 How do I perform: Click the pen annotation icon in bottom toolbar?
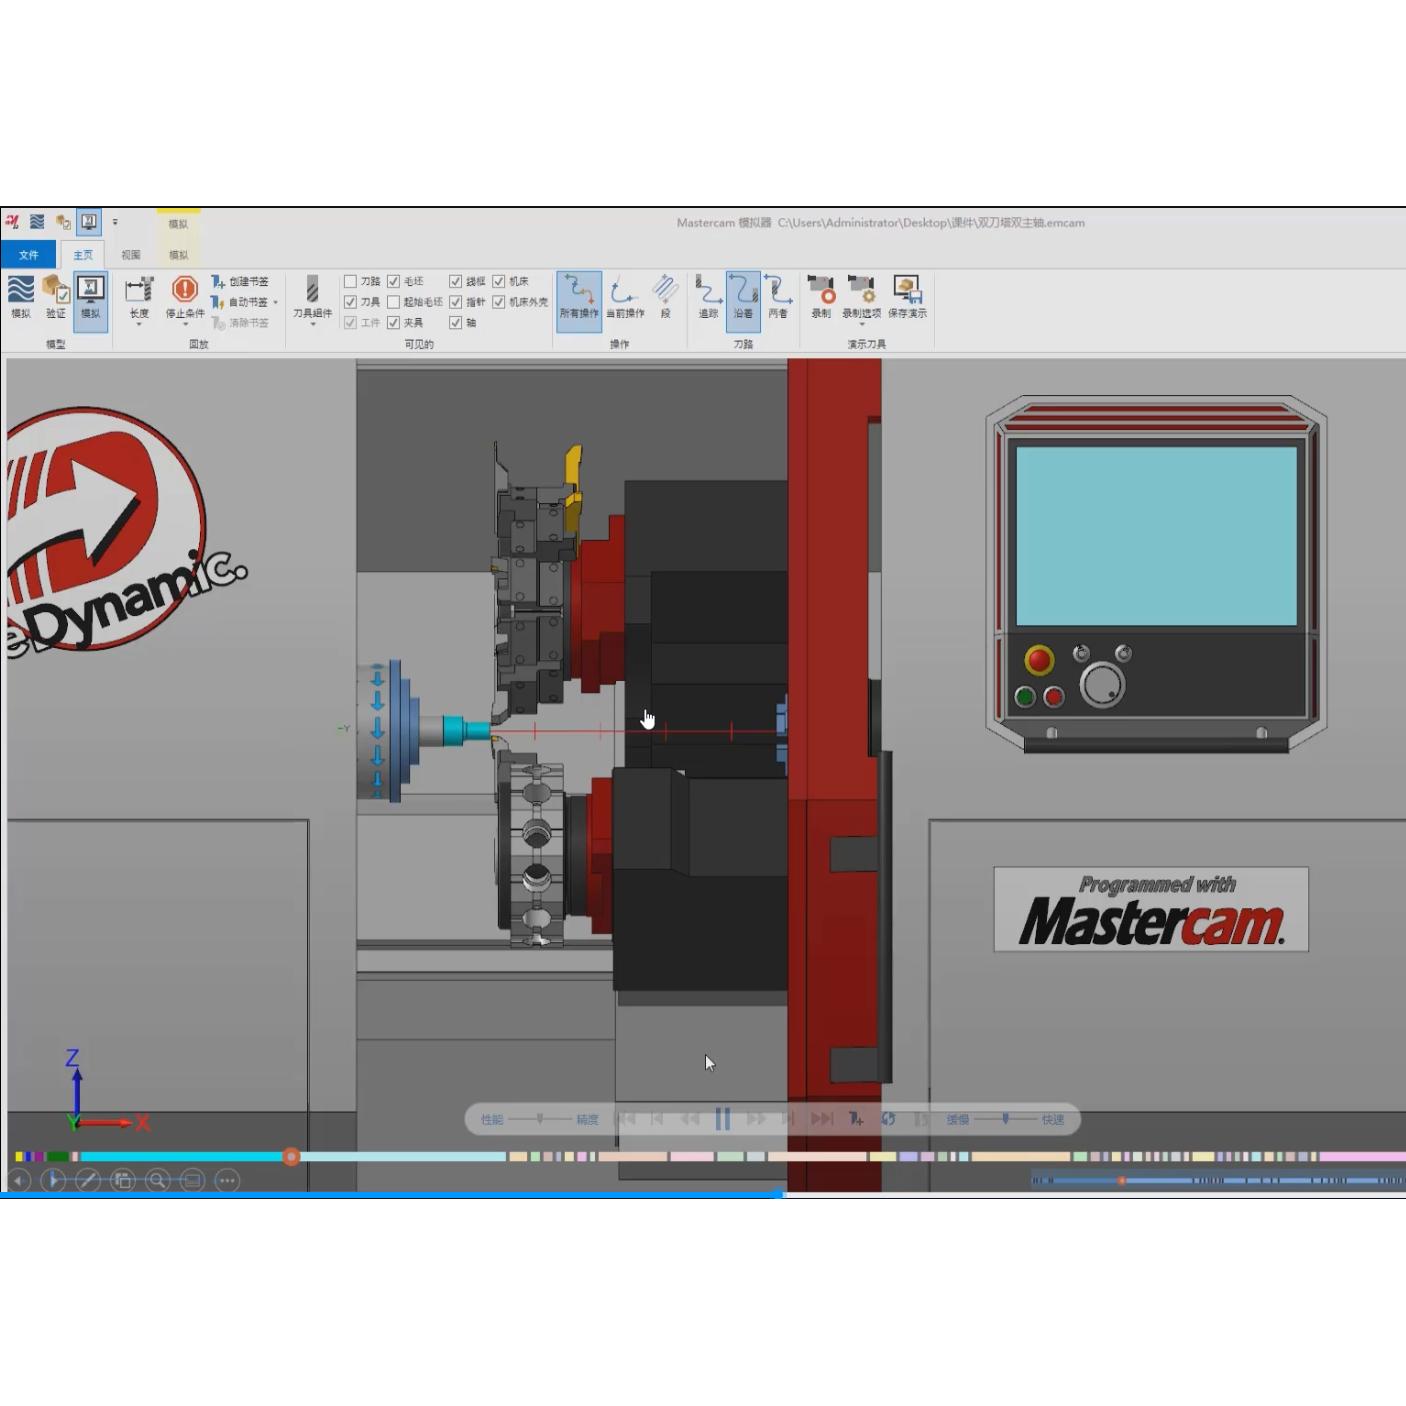pyautogui.click(x=88, y=1181)
